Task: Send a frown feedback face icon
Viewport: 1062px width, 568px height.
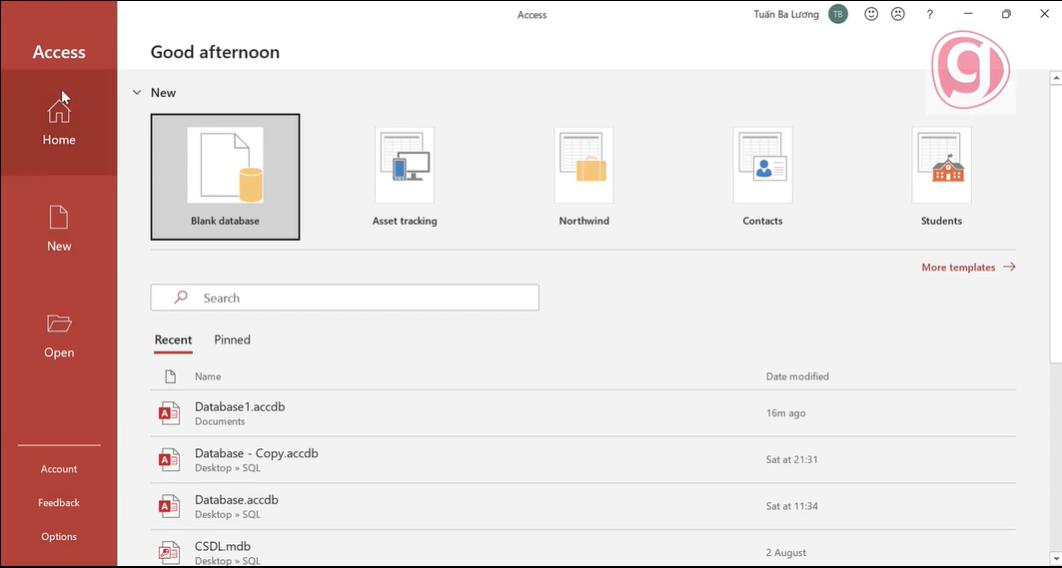Action: pos(898,14)
